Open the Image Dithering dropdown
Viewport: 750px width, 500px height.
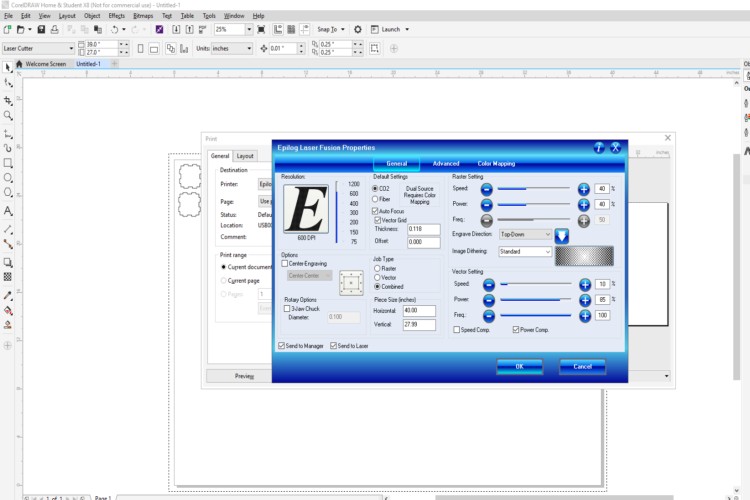(x=525, y=252)
